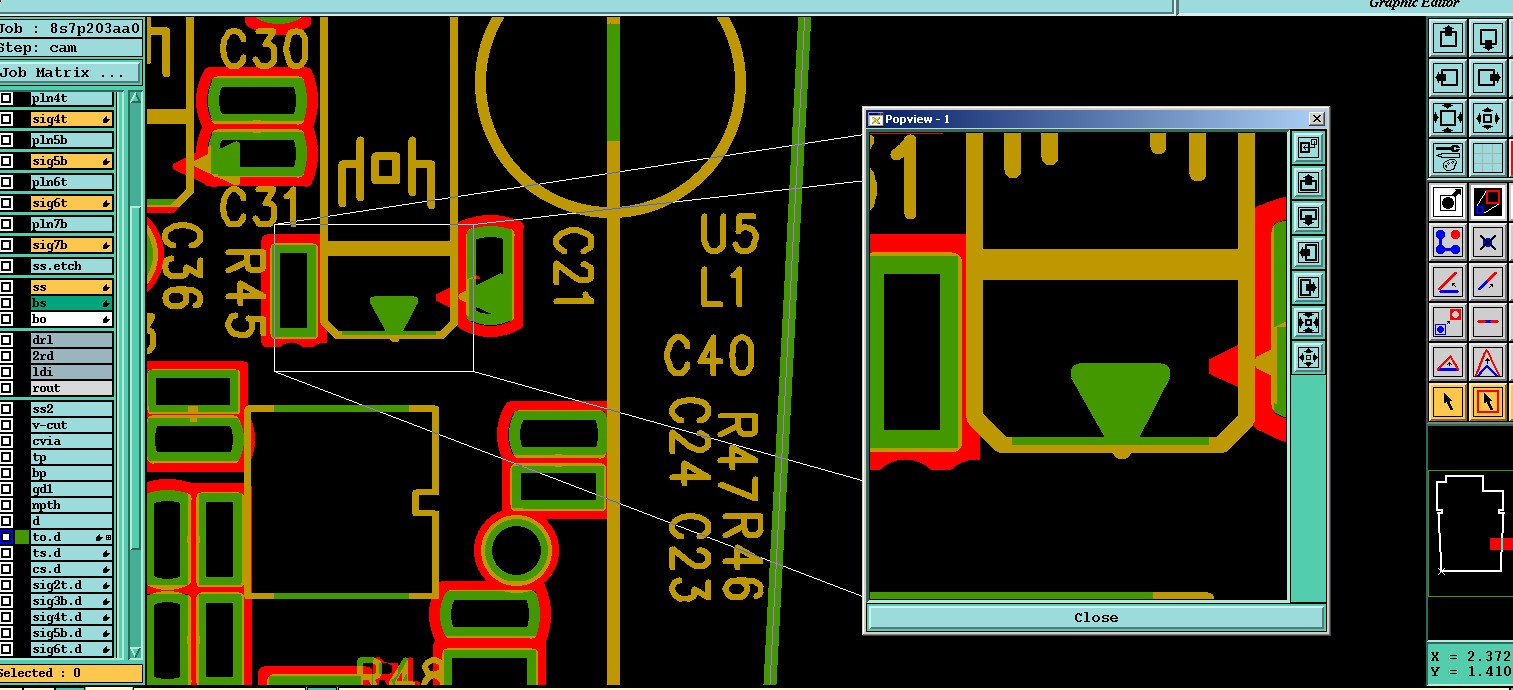Pan down in Popview side toolbar
This screenshot has width=1513, height=690.
[1308, 217]
